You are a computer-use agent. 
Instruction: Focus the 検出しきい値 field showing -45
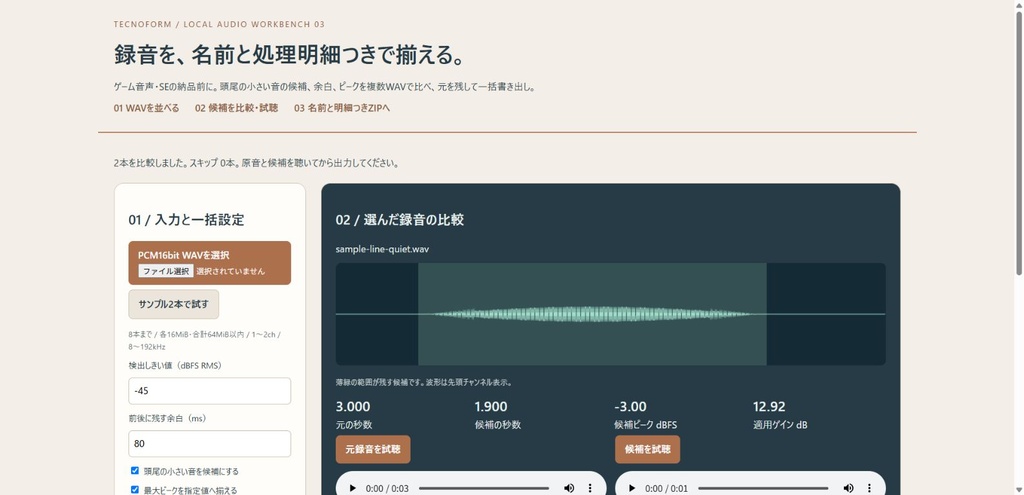pos(210,391)
